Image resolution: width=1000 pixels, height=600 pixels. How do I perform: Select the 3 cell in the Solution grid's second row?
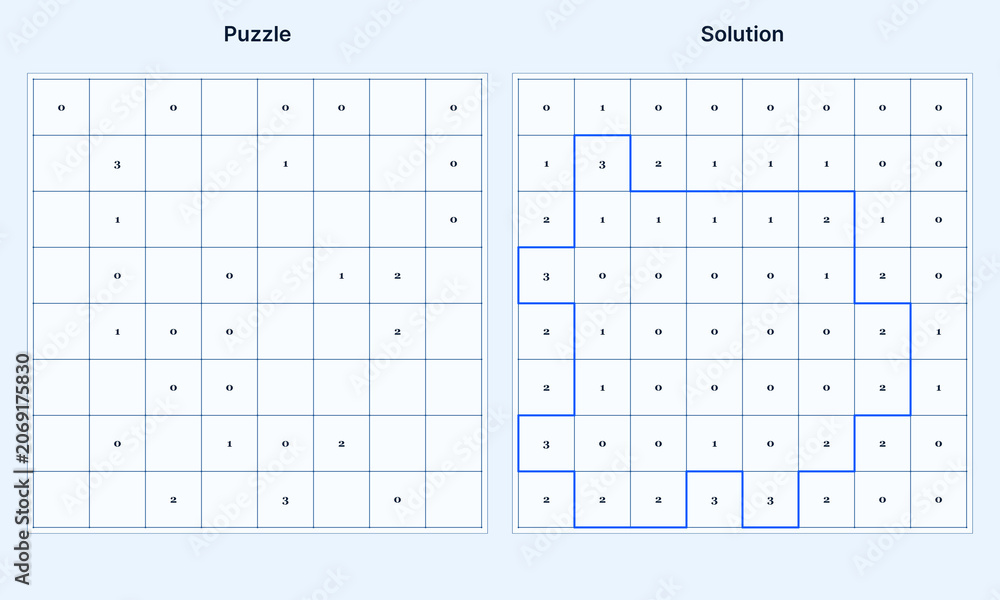coord(602,163)
